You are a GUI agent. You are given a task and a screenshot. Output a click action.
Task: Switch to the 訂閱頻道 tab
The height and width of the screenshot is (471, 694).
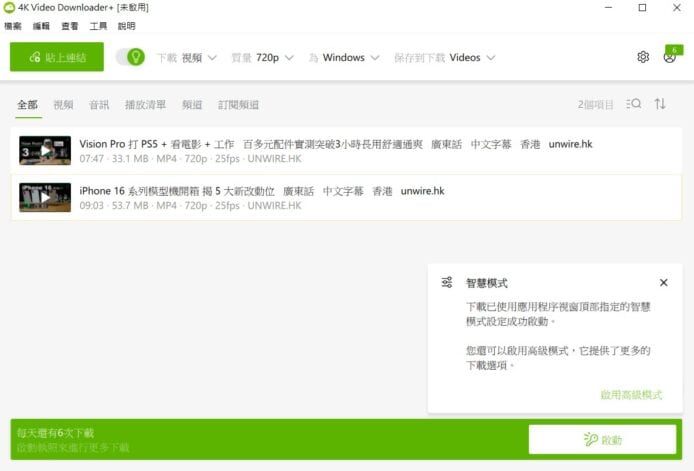click(238, 105)
